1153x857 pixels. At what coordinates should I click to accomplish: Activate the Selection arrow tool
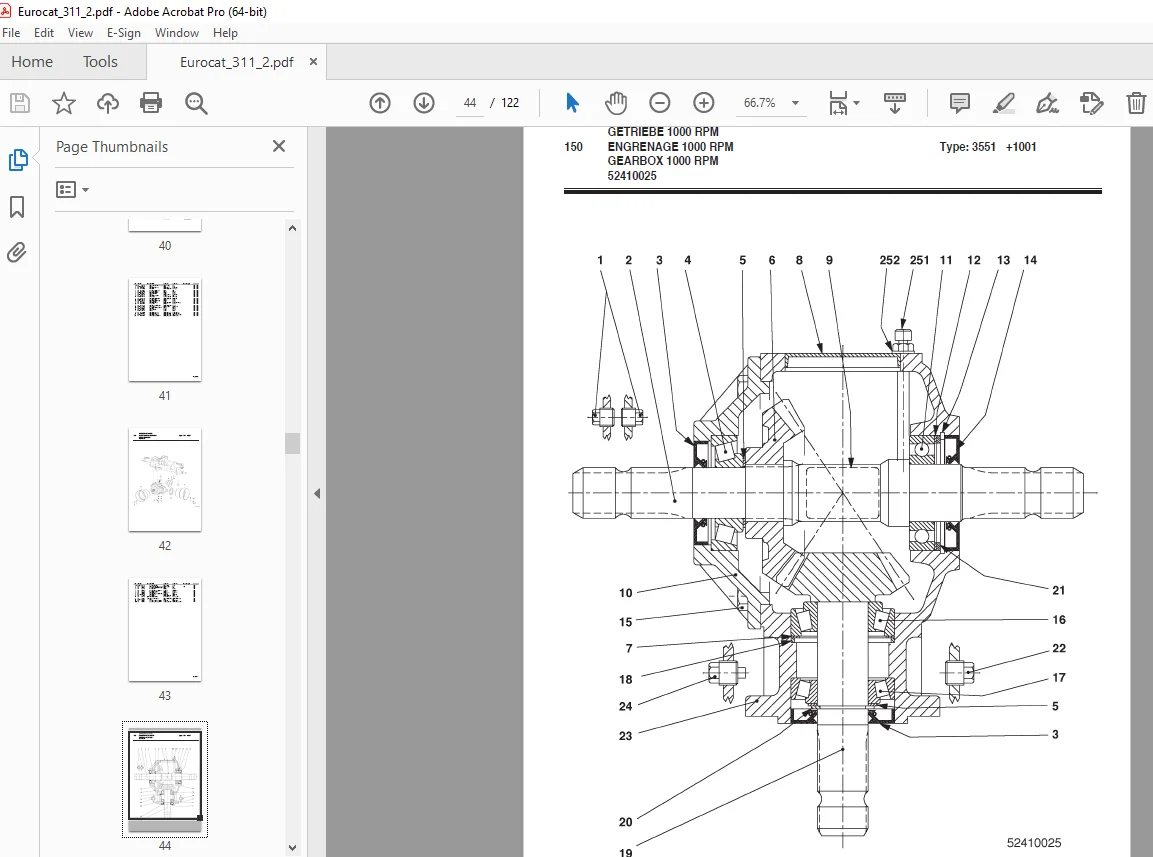[573, 103]
